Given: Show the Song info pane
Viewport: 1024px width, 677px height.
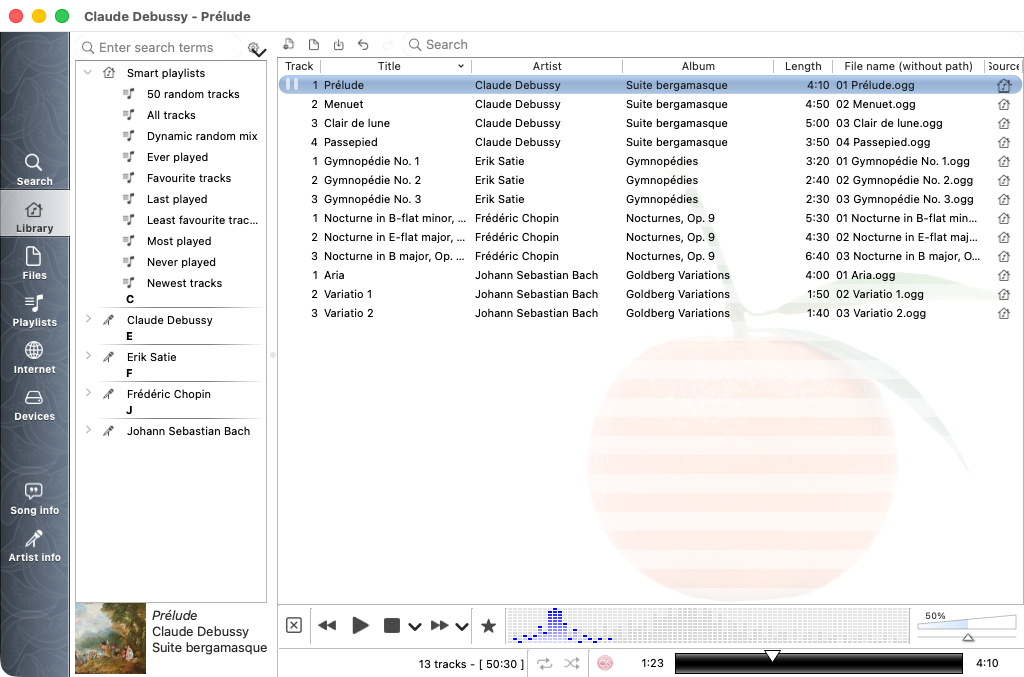Looking at the screenshot, I should 34,499.
